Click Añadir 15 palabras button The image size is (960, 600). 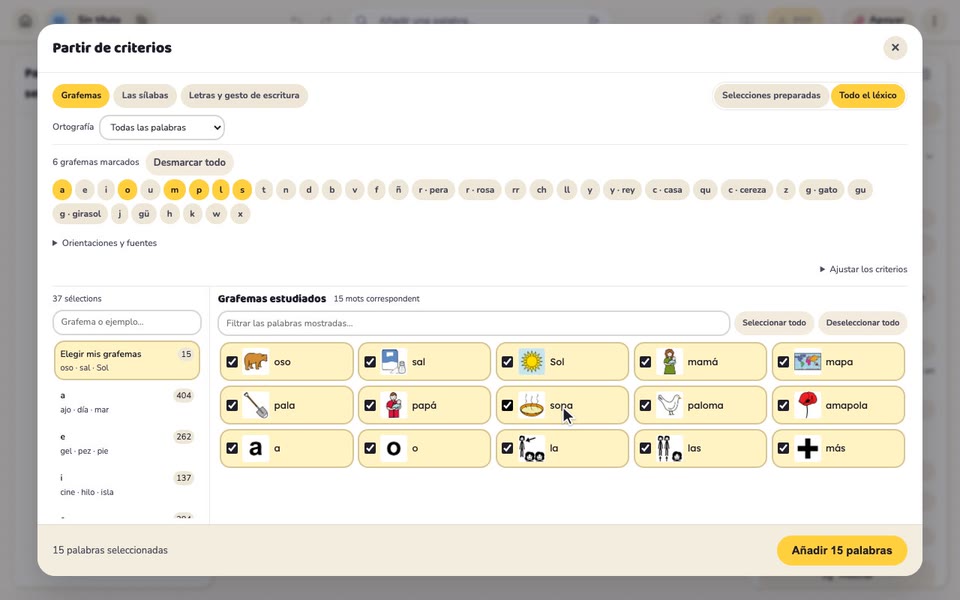click(x=842, y=550)
